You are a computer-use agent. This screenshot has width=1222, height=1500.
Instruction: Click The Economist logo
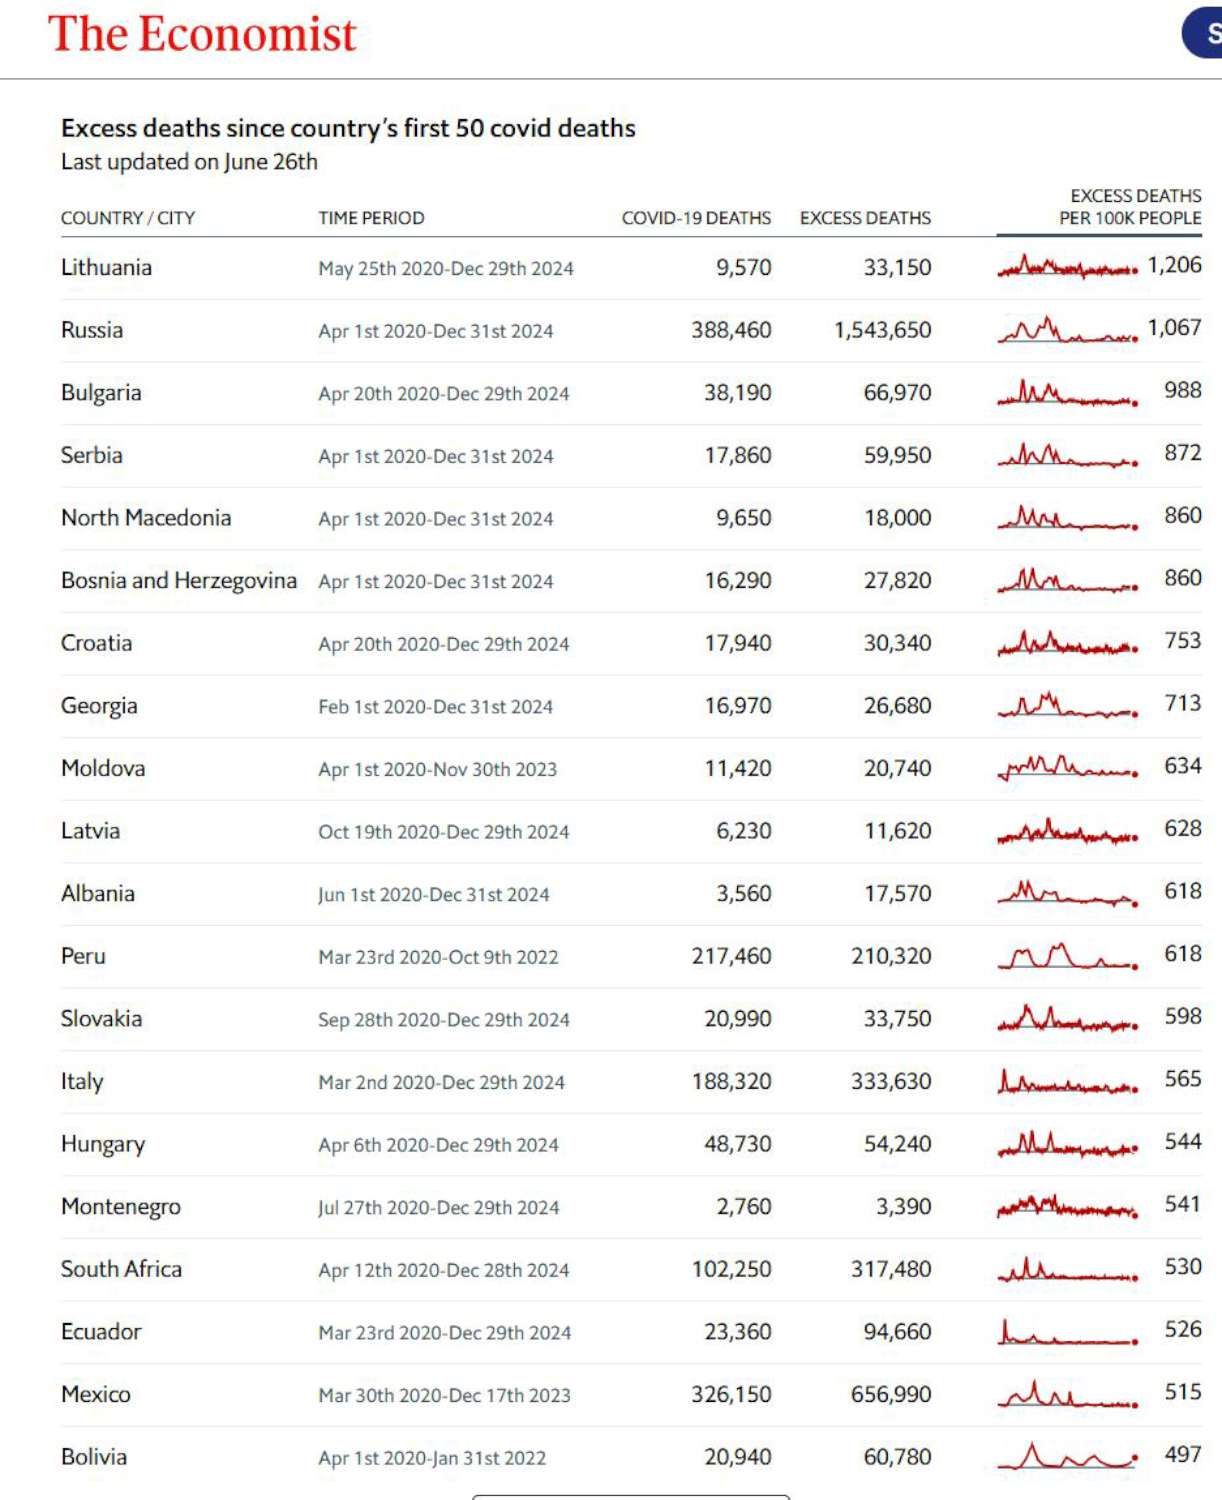click(202, 35)
